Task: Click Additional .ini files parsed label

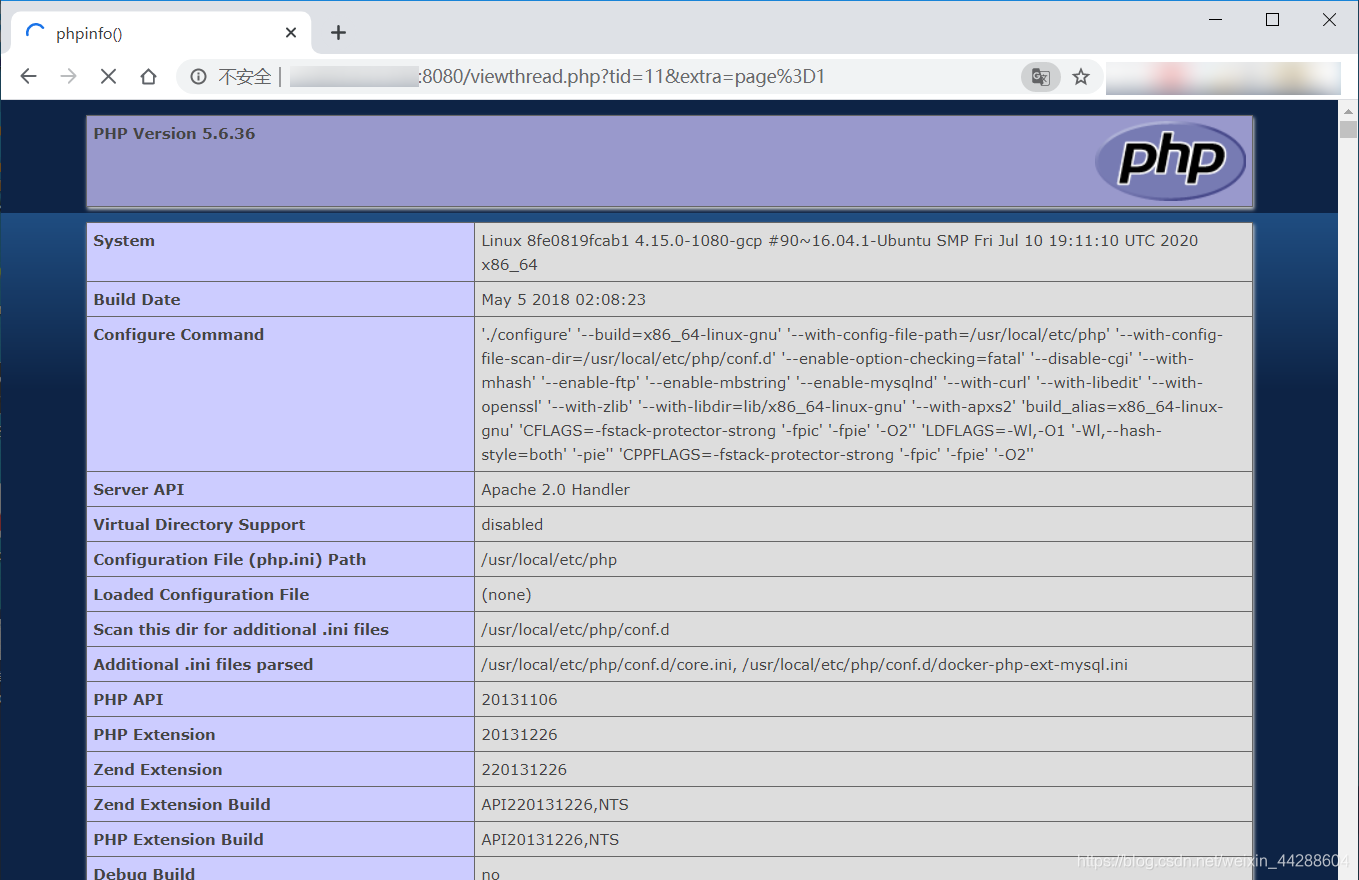Action: point(203,665)
